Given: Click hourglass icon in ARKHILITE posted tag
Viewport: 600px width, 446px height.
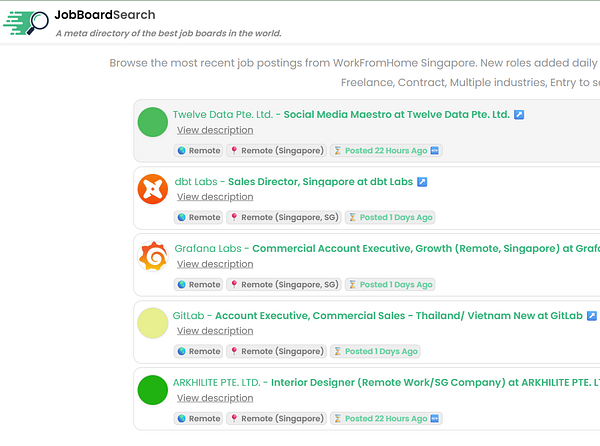Looking at the screenshot, I should (x=338, y=418).
